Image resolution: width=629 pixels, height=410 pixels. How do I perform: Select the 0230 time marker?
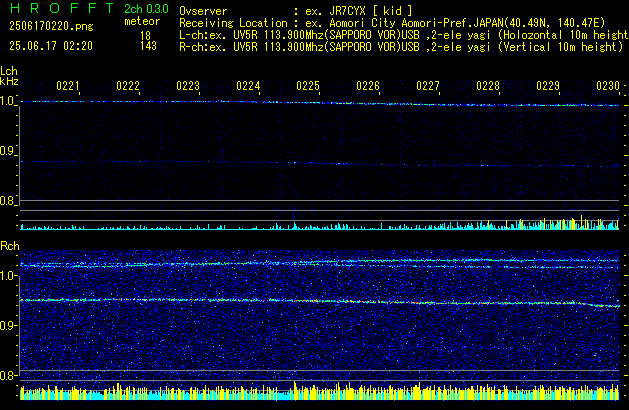click(x=608, y=86)
